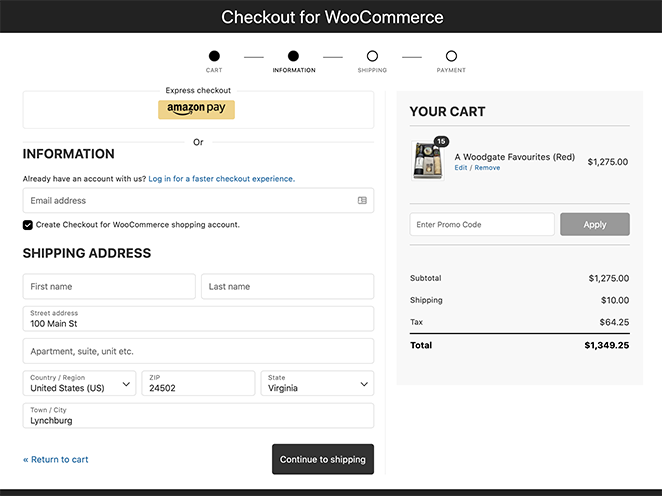The image size is (662, 496).
Task: Click the Edit link for cart item
Action: point(461,168)
